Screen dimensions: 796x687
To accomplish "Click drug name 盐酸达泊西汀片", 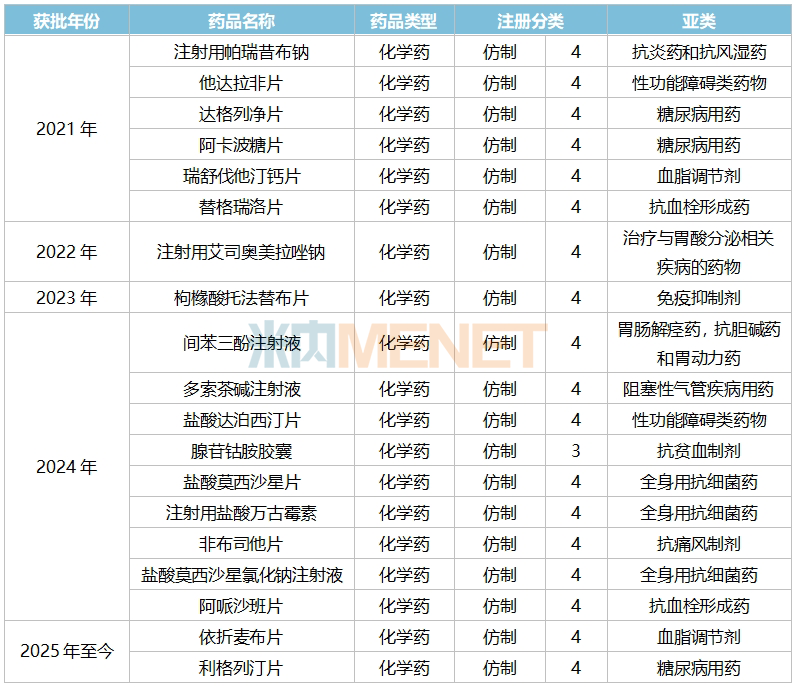I will pyautogui.click(x=242, y=420).
